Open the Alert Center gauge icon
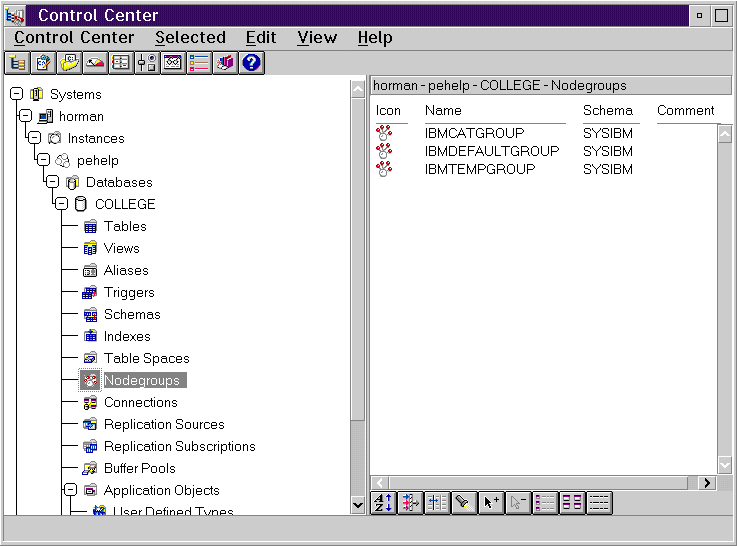Screen dimensions: 737x546 click(x=95, y=63)
